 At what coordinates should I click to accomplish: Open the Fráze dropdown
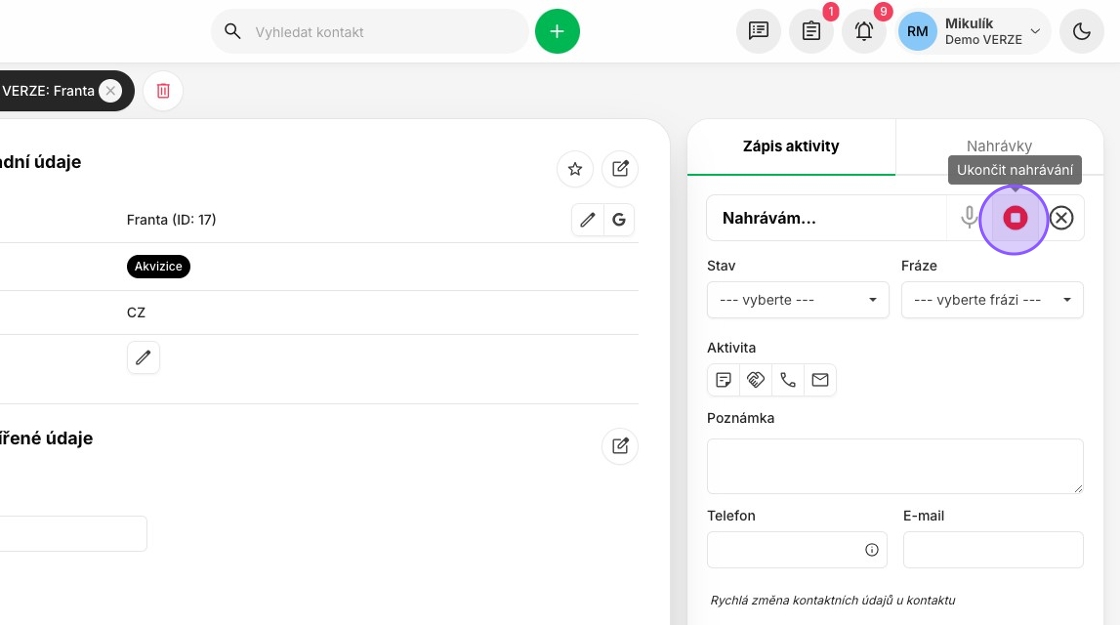992,300
